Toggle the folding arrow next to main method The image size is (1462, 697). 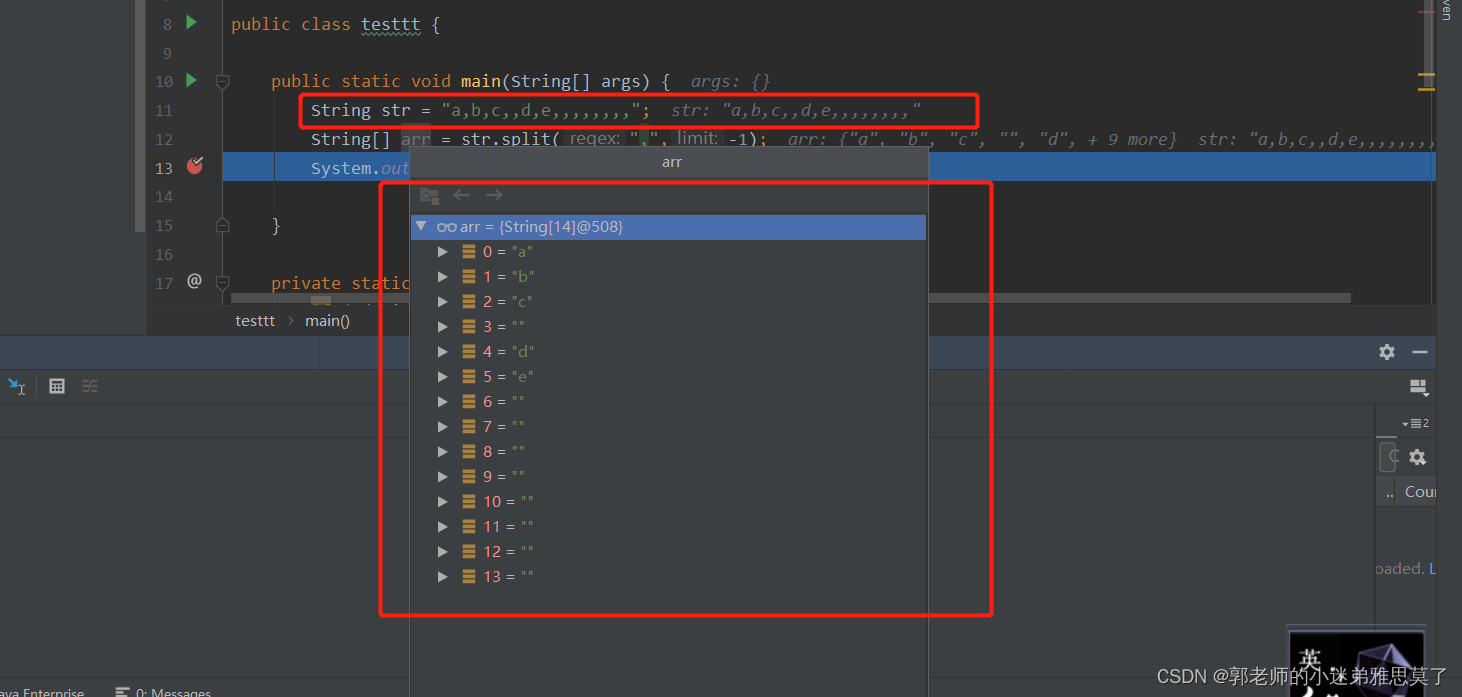coord(222,80)
